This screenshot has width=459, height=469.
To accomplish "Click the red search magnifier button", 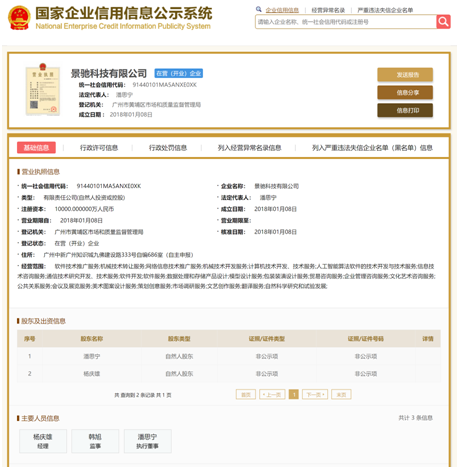I will tap(443, 22).
